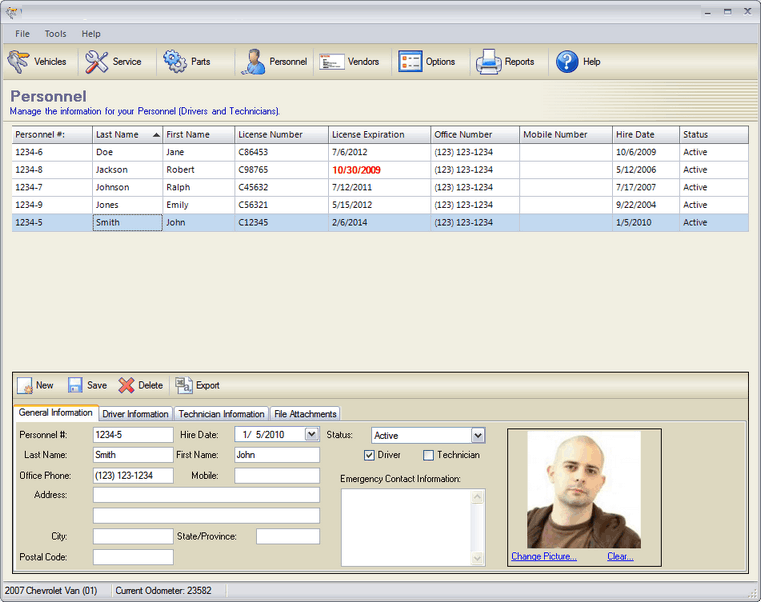761x602 pixels.
Task: Create a New personnel record
Action: click(x=35, y=385)
